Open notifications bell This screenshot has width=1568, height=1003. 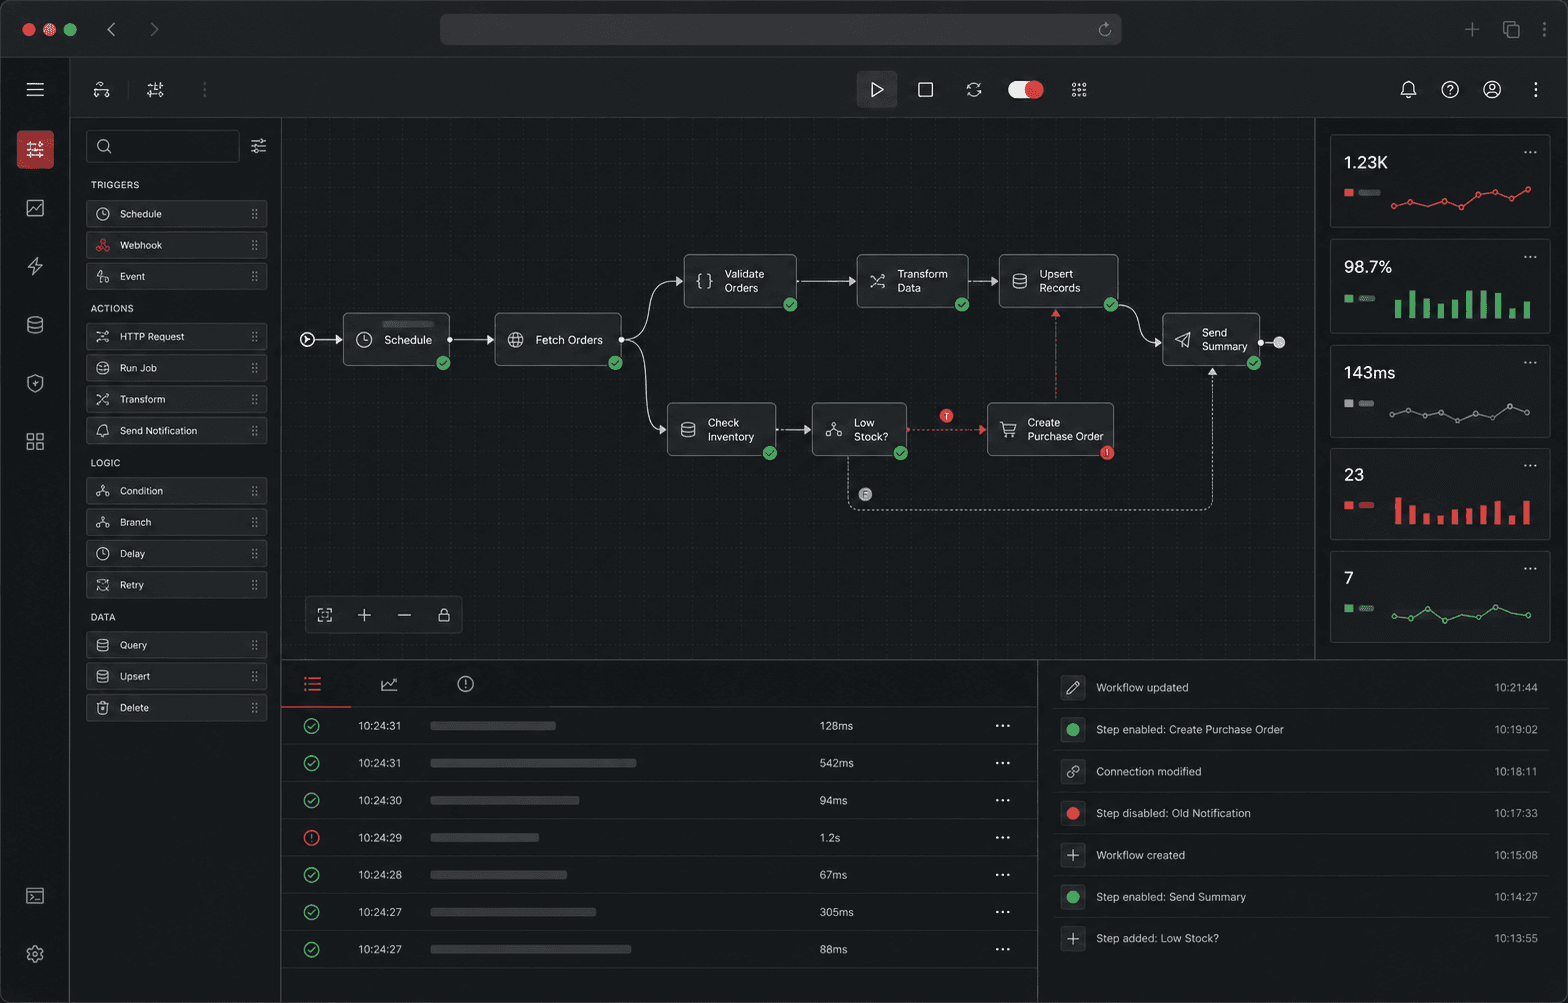(x=1408, y=90)
